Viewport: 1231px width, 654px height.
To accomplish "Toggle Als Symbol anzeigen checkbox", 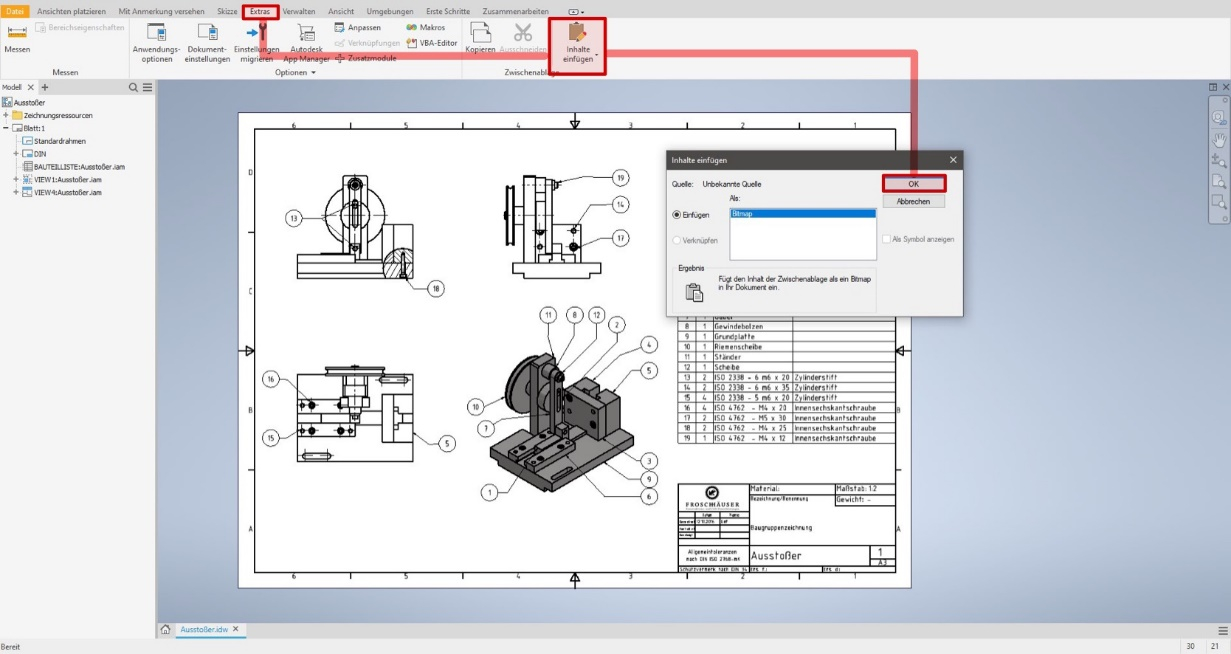I will 918,239.
